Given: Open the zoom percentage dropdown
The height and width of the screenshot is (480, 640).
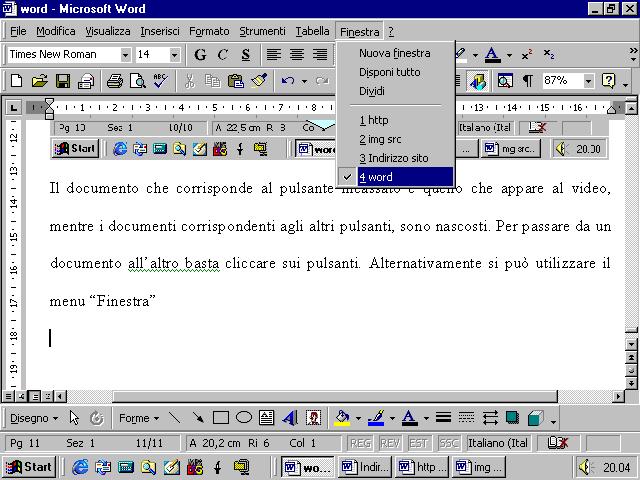Looking at the screenshot, I should [x=588, y=81].
